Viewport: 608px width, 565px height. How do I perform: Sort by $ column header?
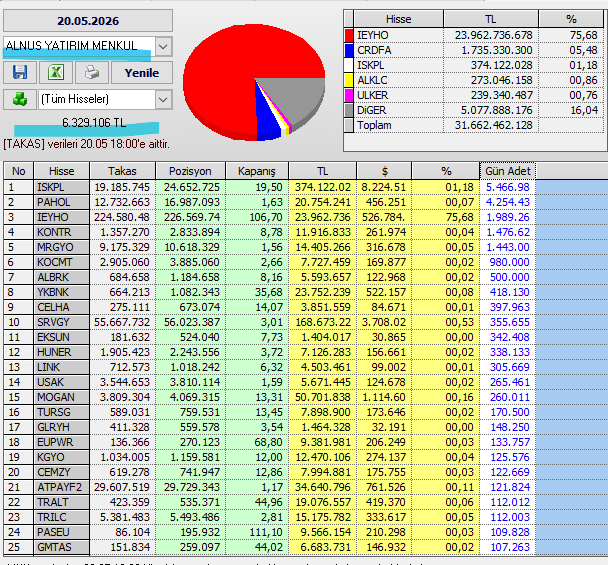(x=384, y=171)
